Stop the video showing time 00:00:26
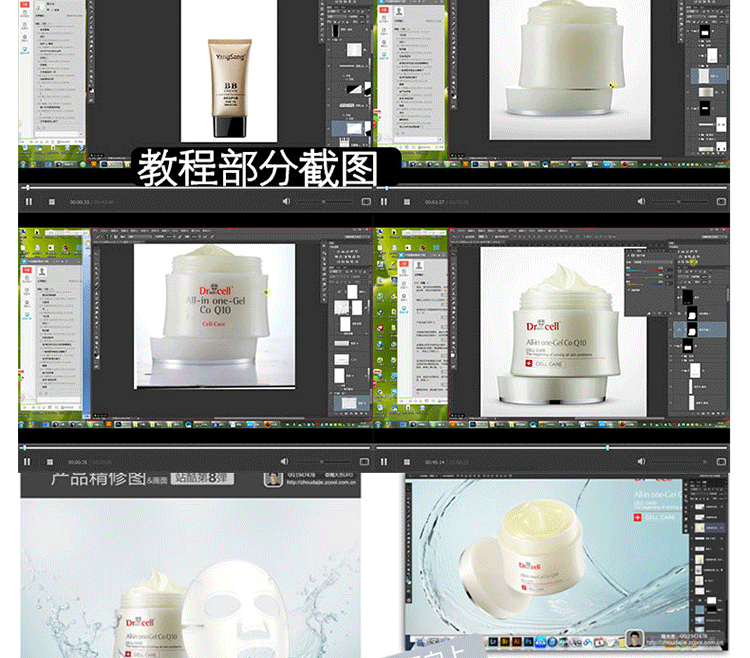 tap(49, 462)
